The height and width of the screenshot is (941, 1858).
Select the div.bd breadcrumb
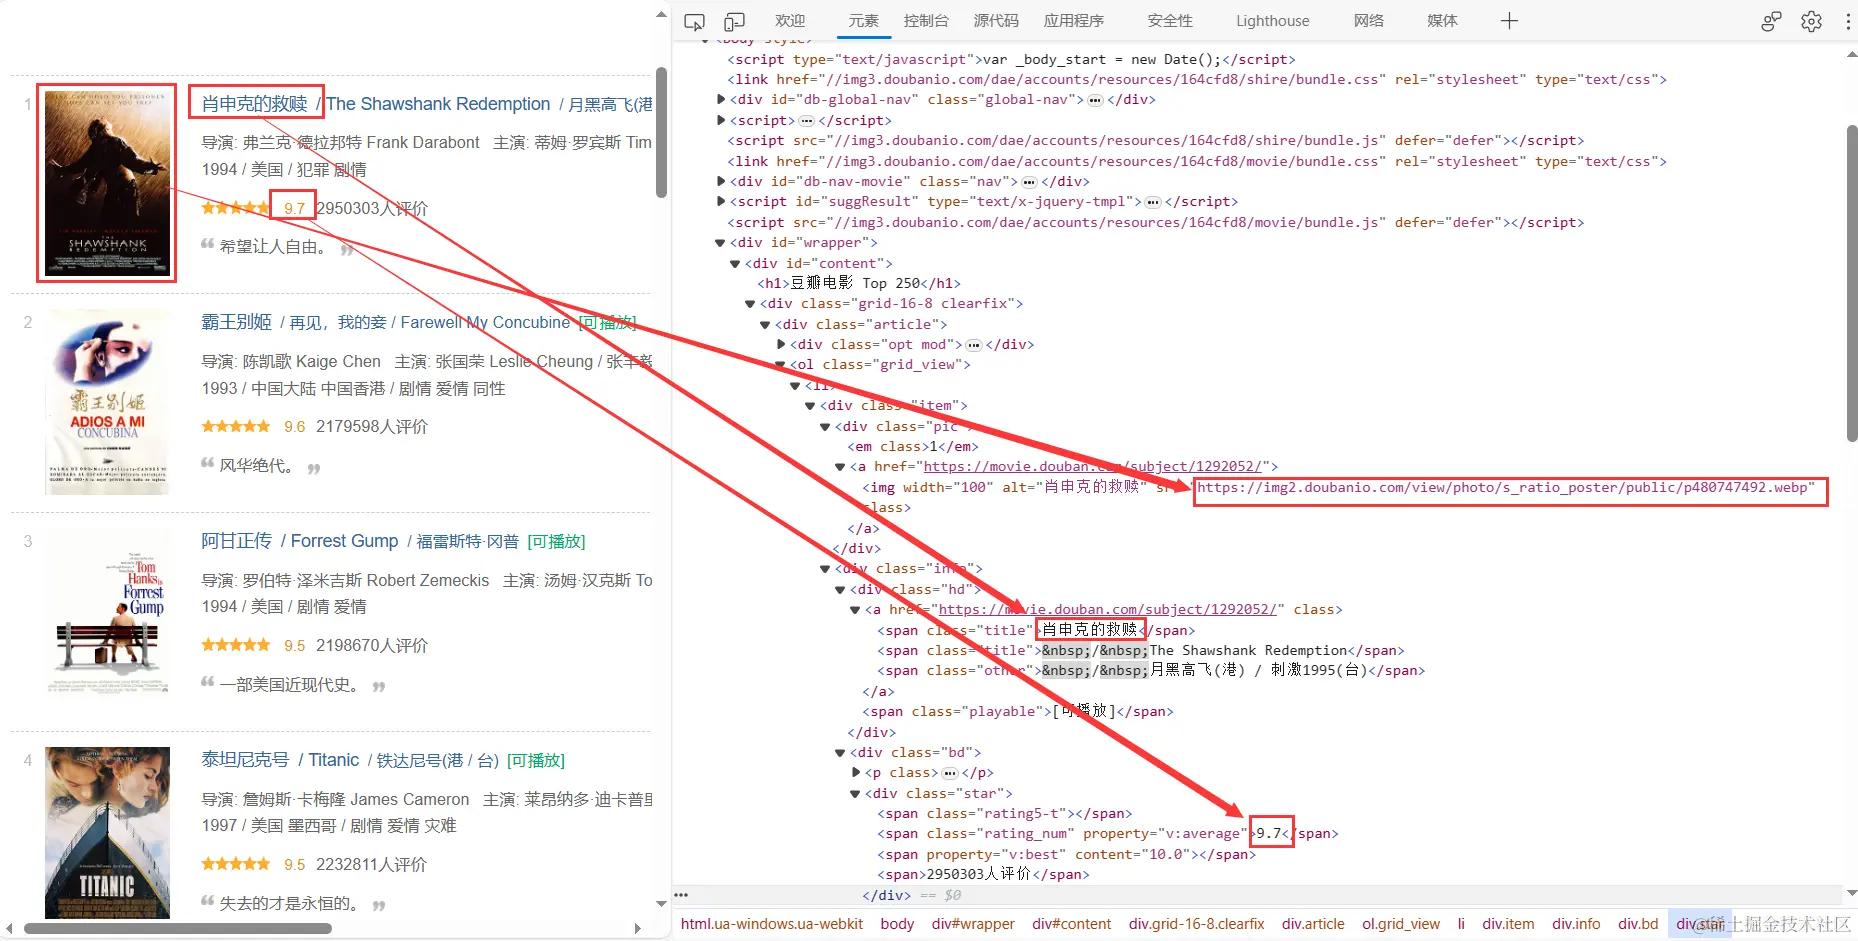click(x=1638, y=924)
